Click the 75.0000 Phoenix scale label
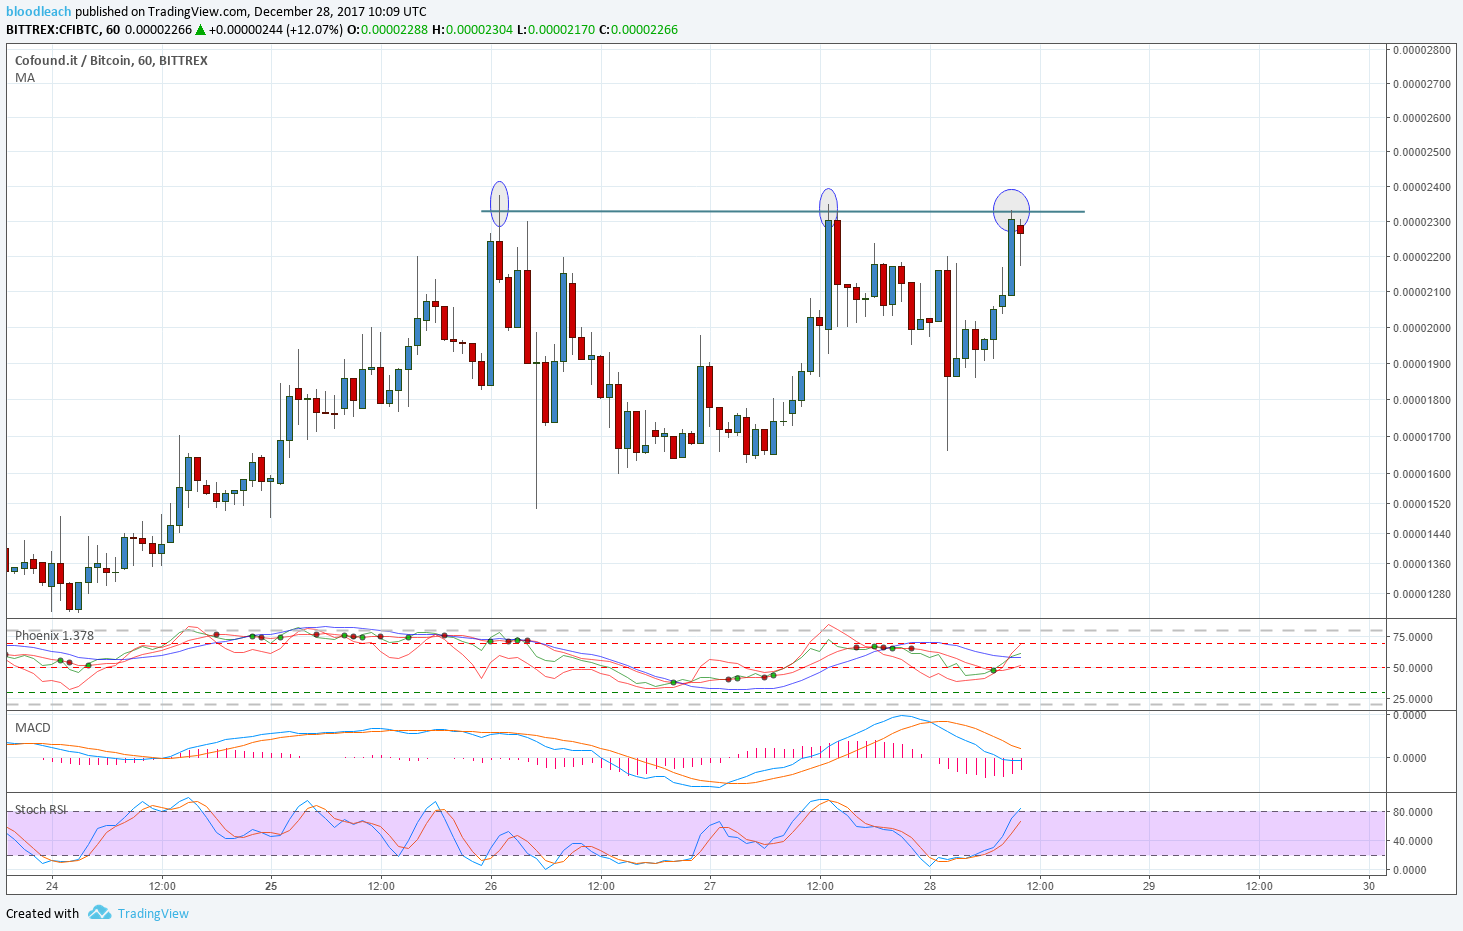1463x931 pixels. tap(1413, 637)
